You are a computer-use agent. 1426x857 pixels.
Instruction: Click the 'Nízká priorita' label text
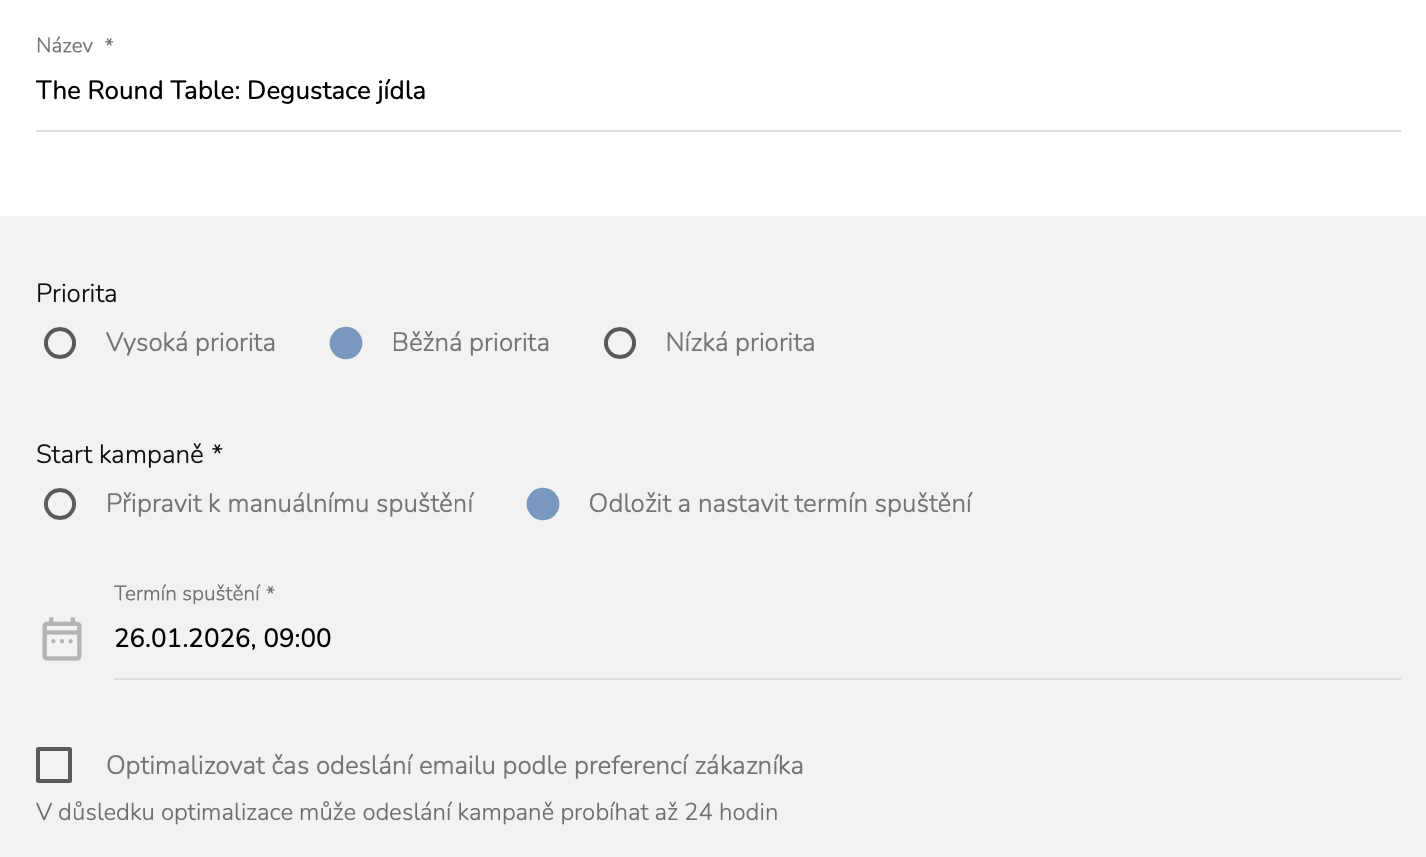tap(740, 343)
